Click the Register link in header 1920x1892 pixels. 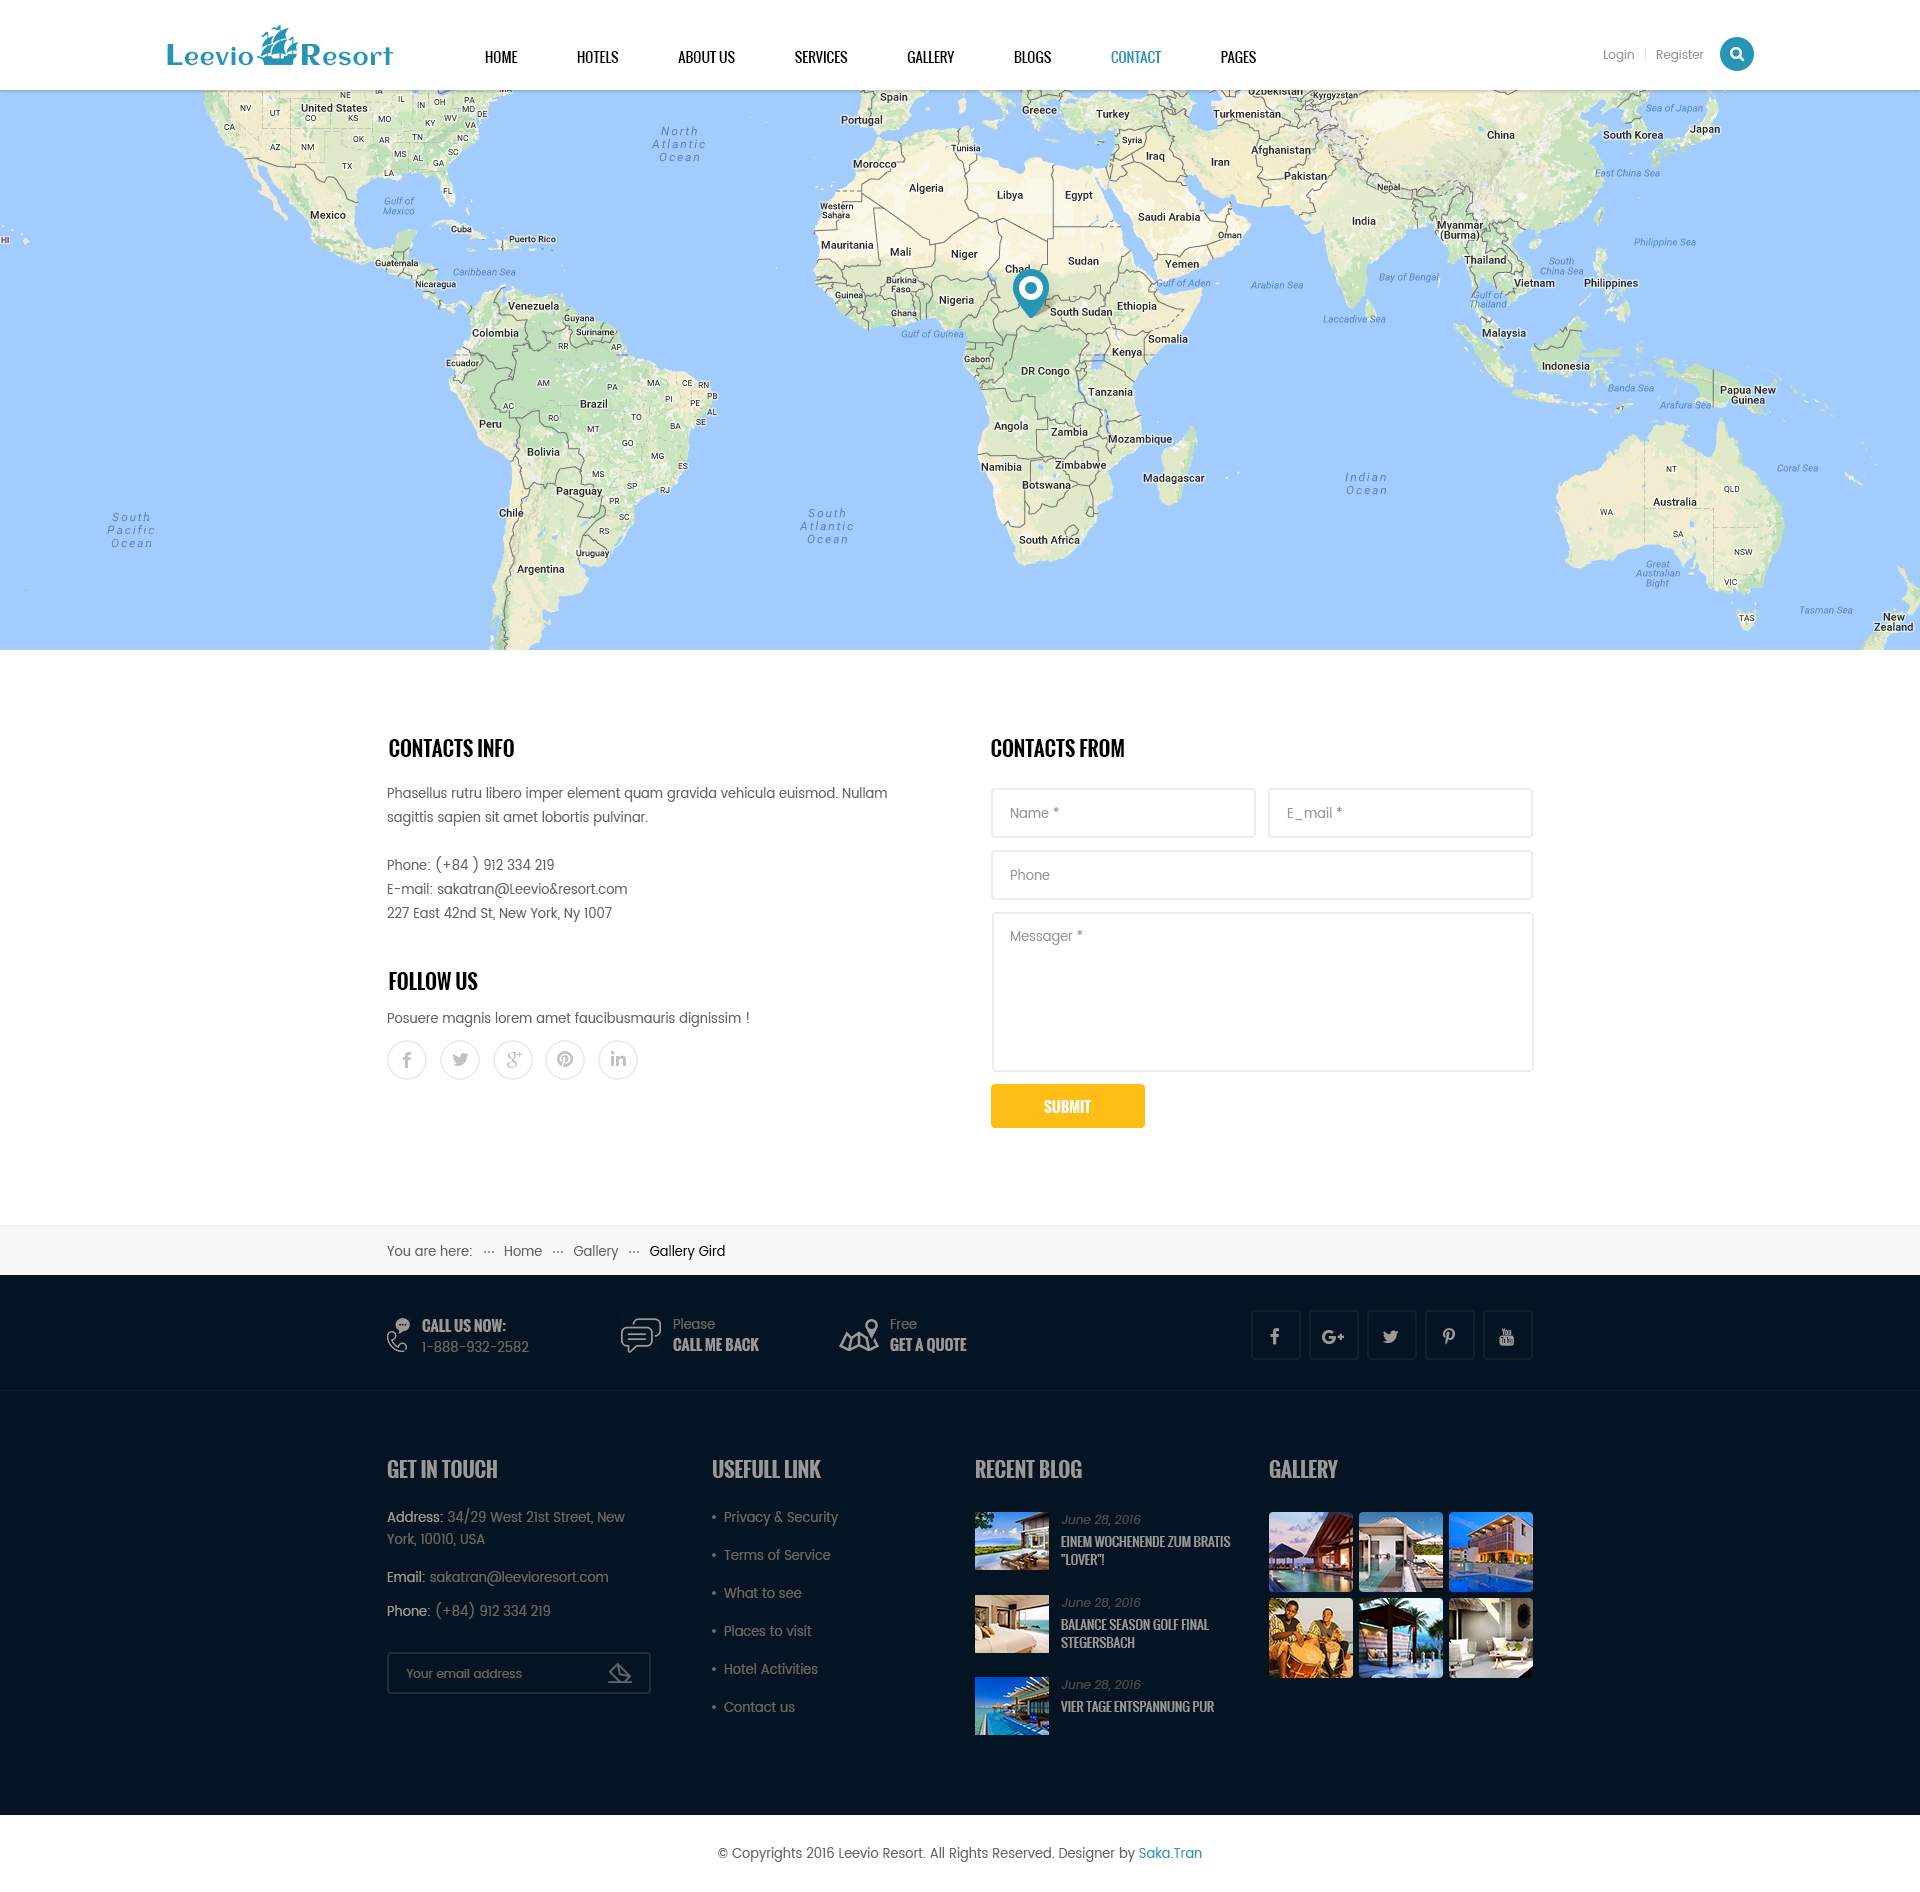(1679, 55)
